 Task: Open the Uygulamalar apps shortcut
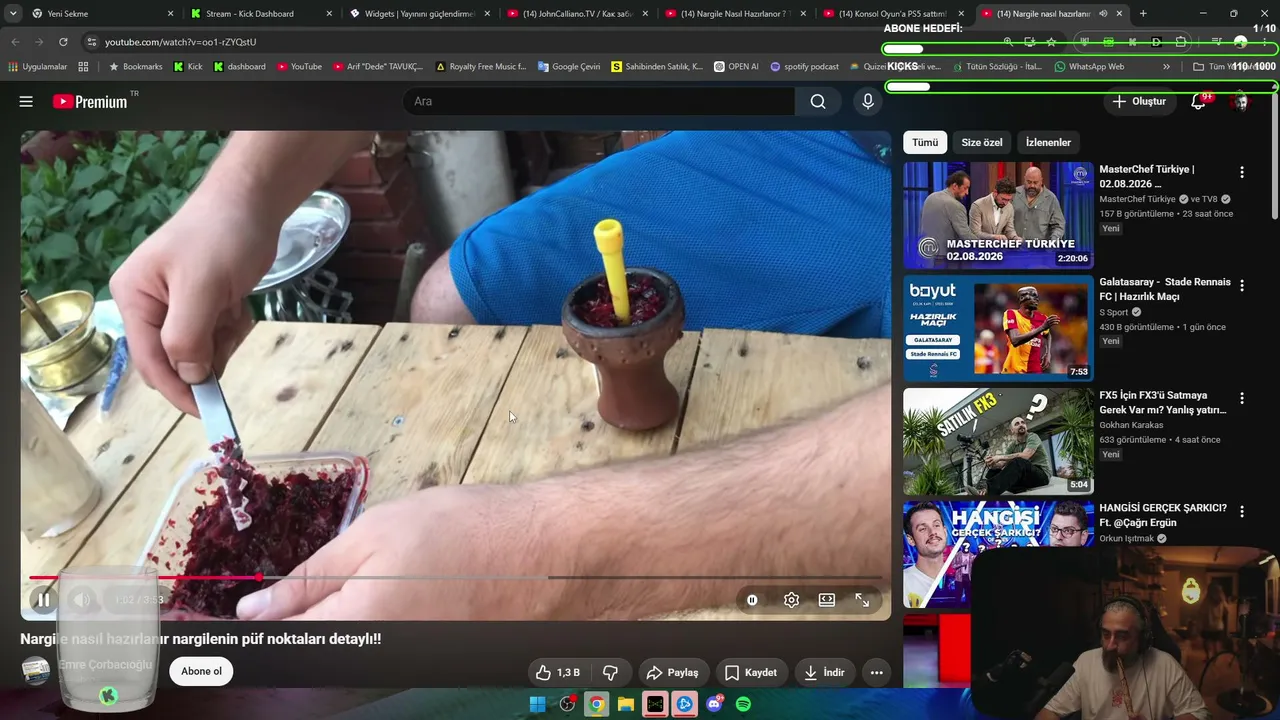38,67
